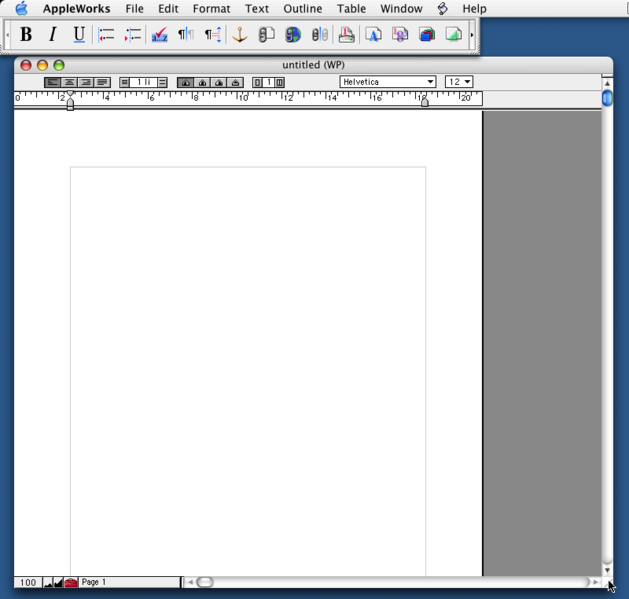Select the right-aligned tab stop marker
The image size is (629, 599).
(219, 83)
